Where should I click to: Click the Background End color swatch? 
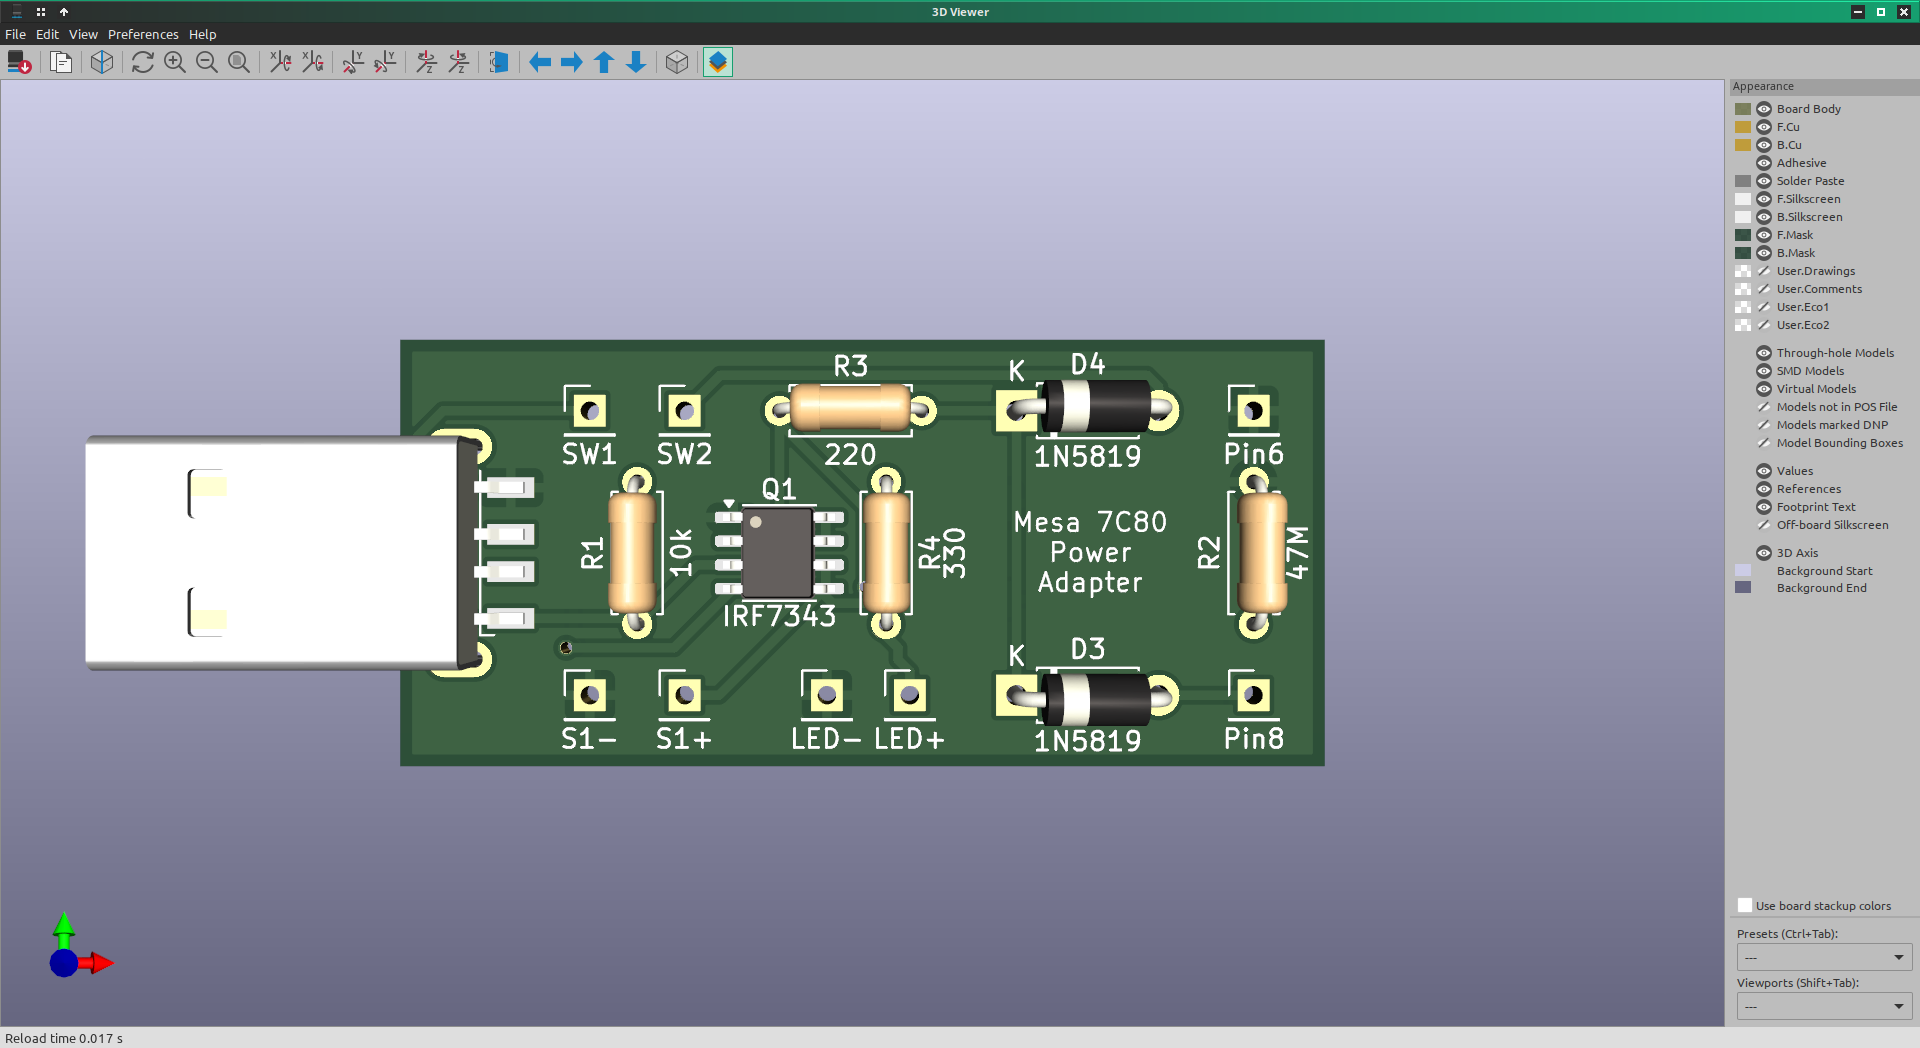tap(1743, 588)
